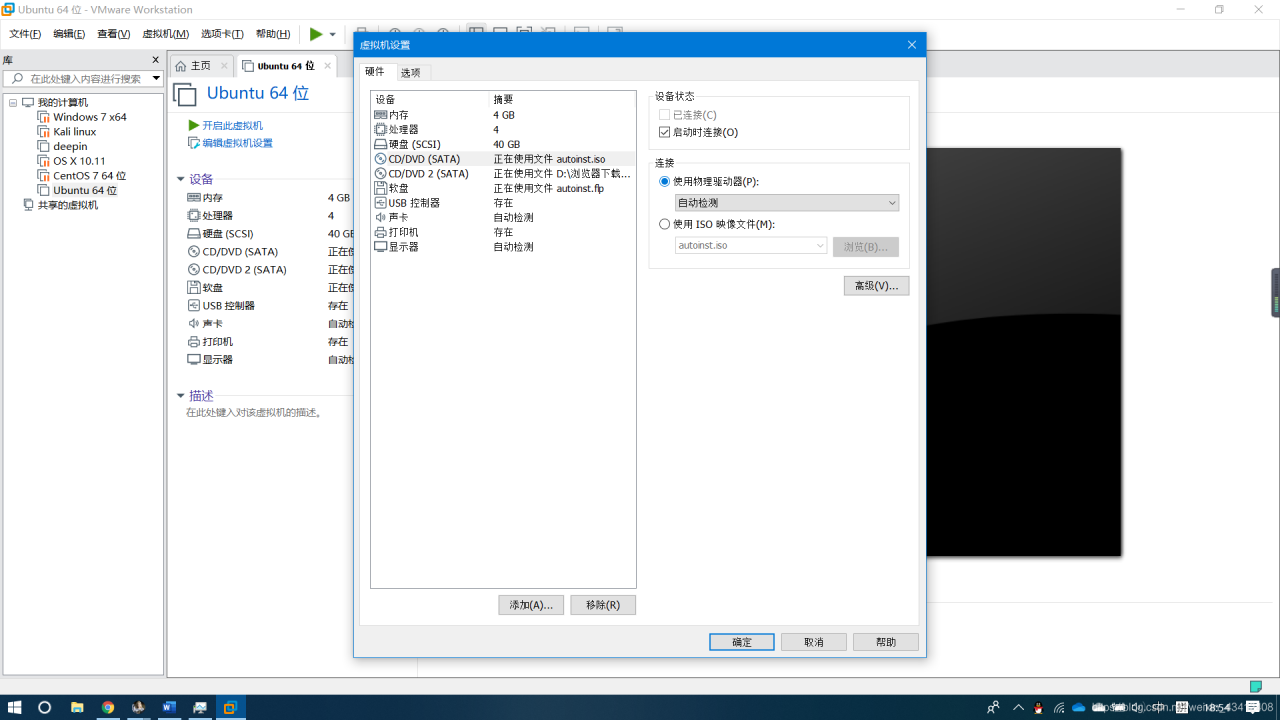1280x720 pixels.
Task: Click the 移除(R) button
Action: [603, 605]
